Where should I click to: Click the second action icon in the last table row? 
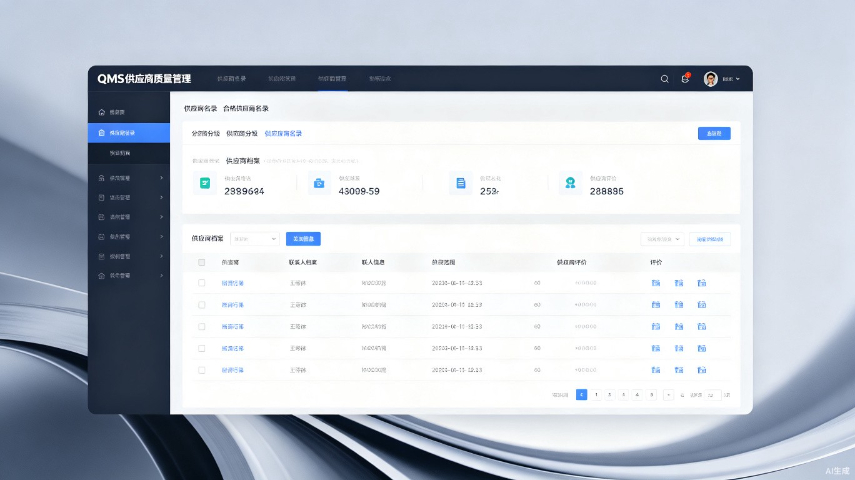click(679, 370)
